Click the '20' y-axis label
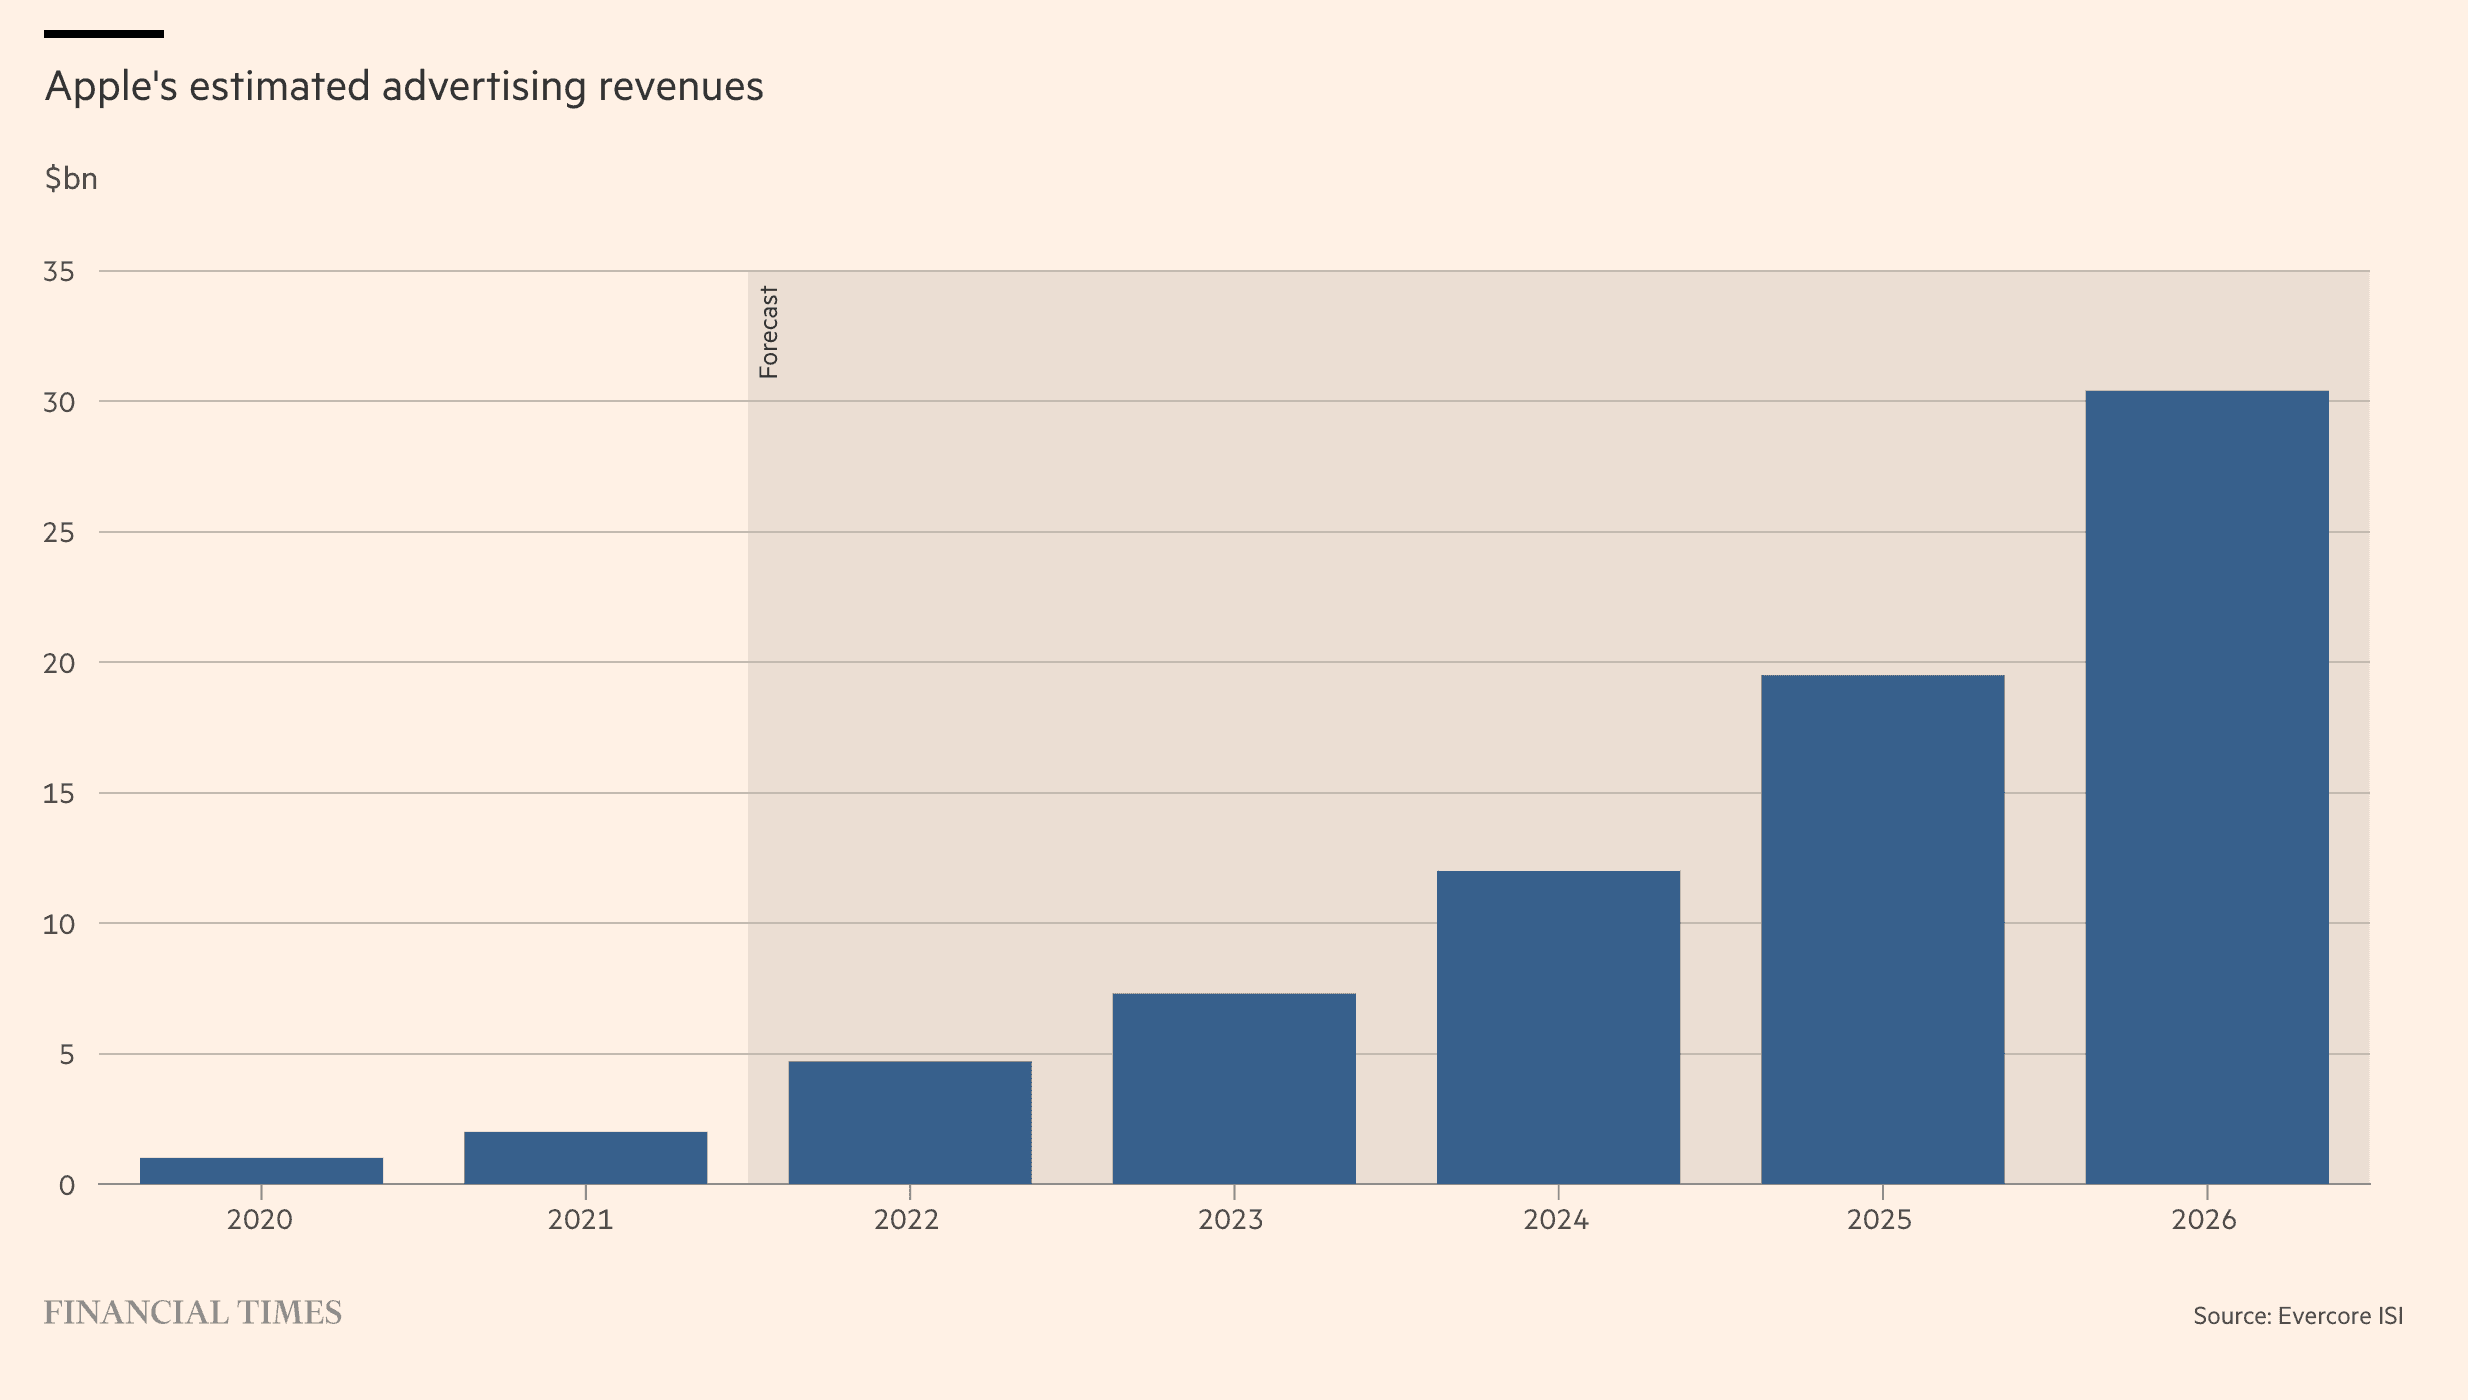This screenshot has width=2468, height=1400. [59, 663]
